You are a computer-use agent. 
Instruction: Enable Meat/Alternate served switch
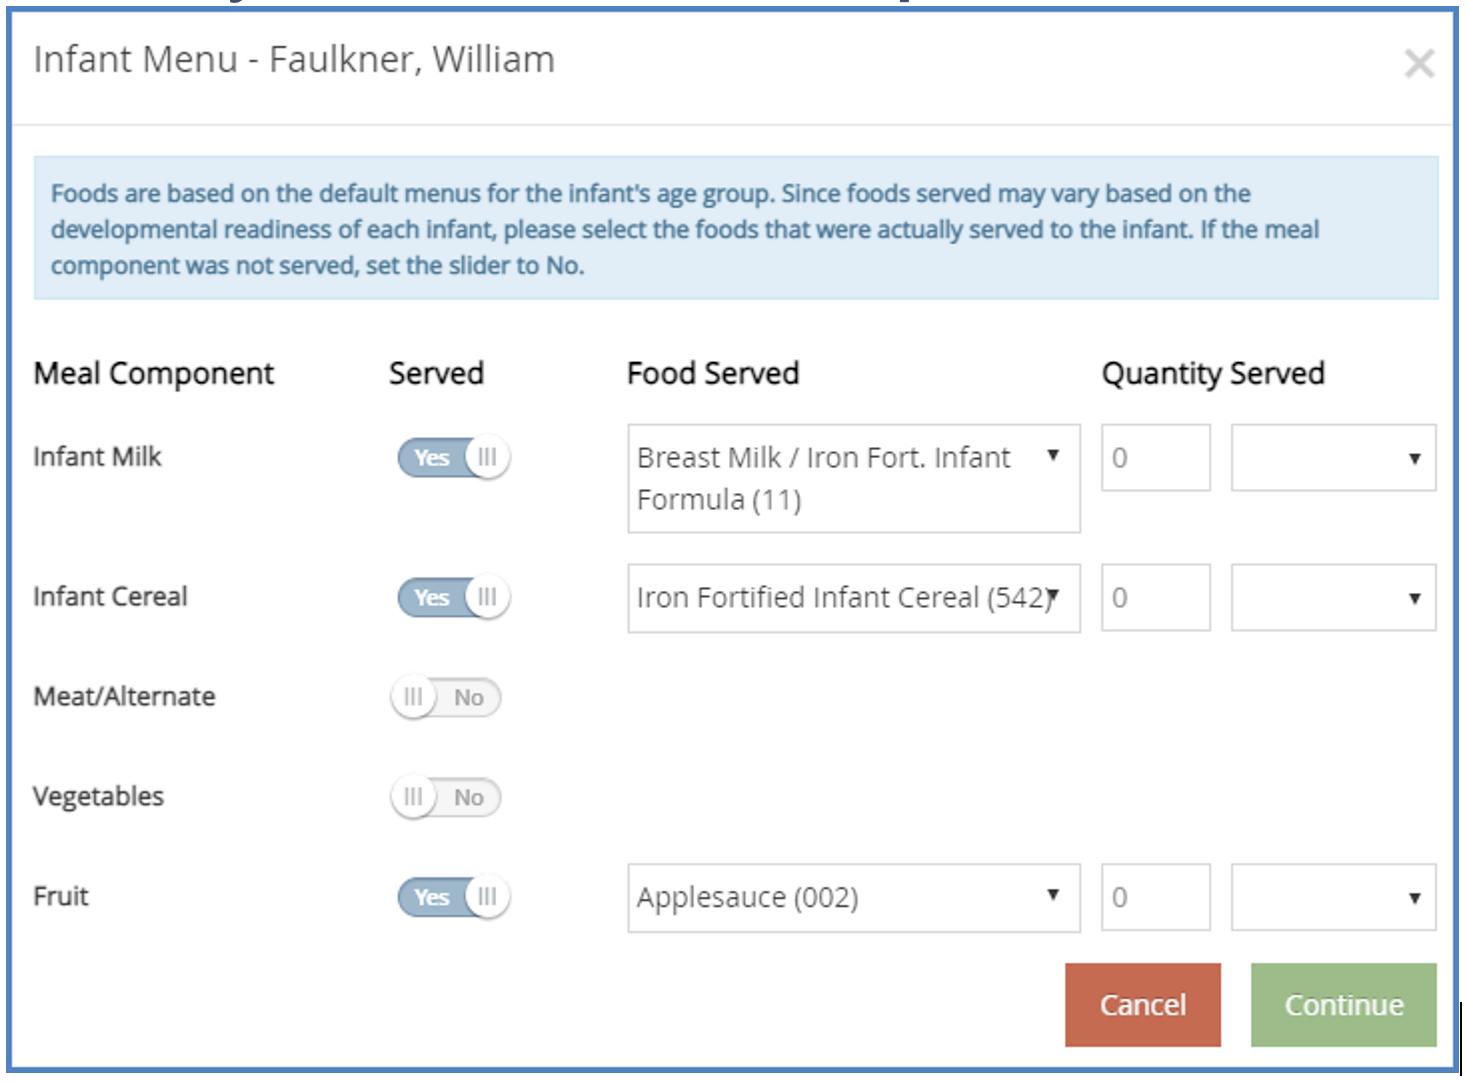[x=446, y=698]
